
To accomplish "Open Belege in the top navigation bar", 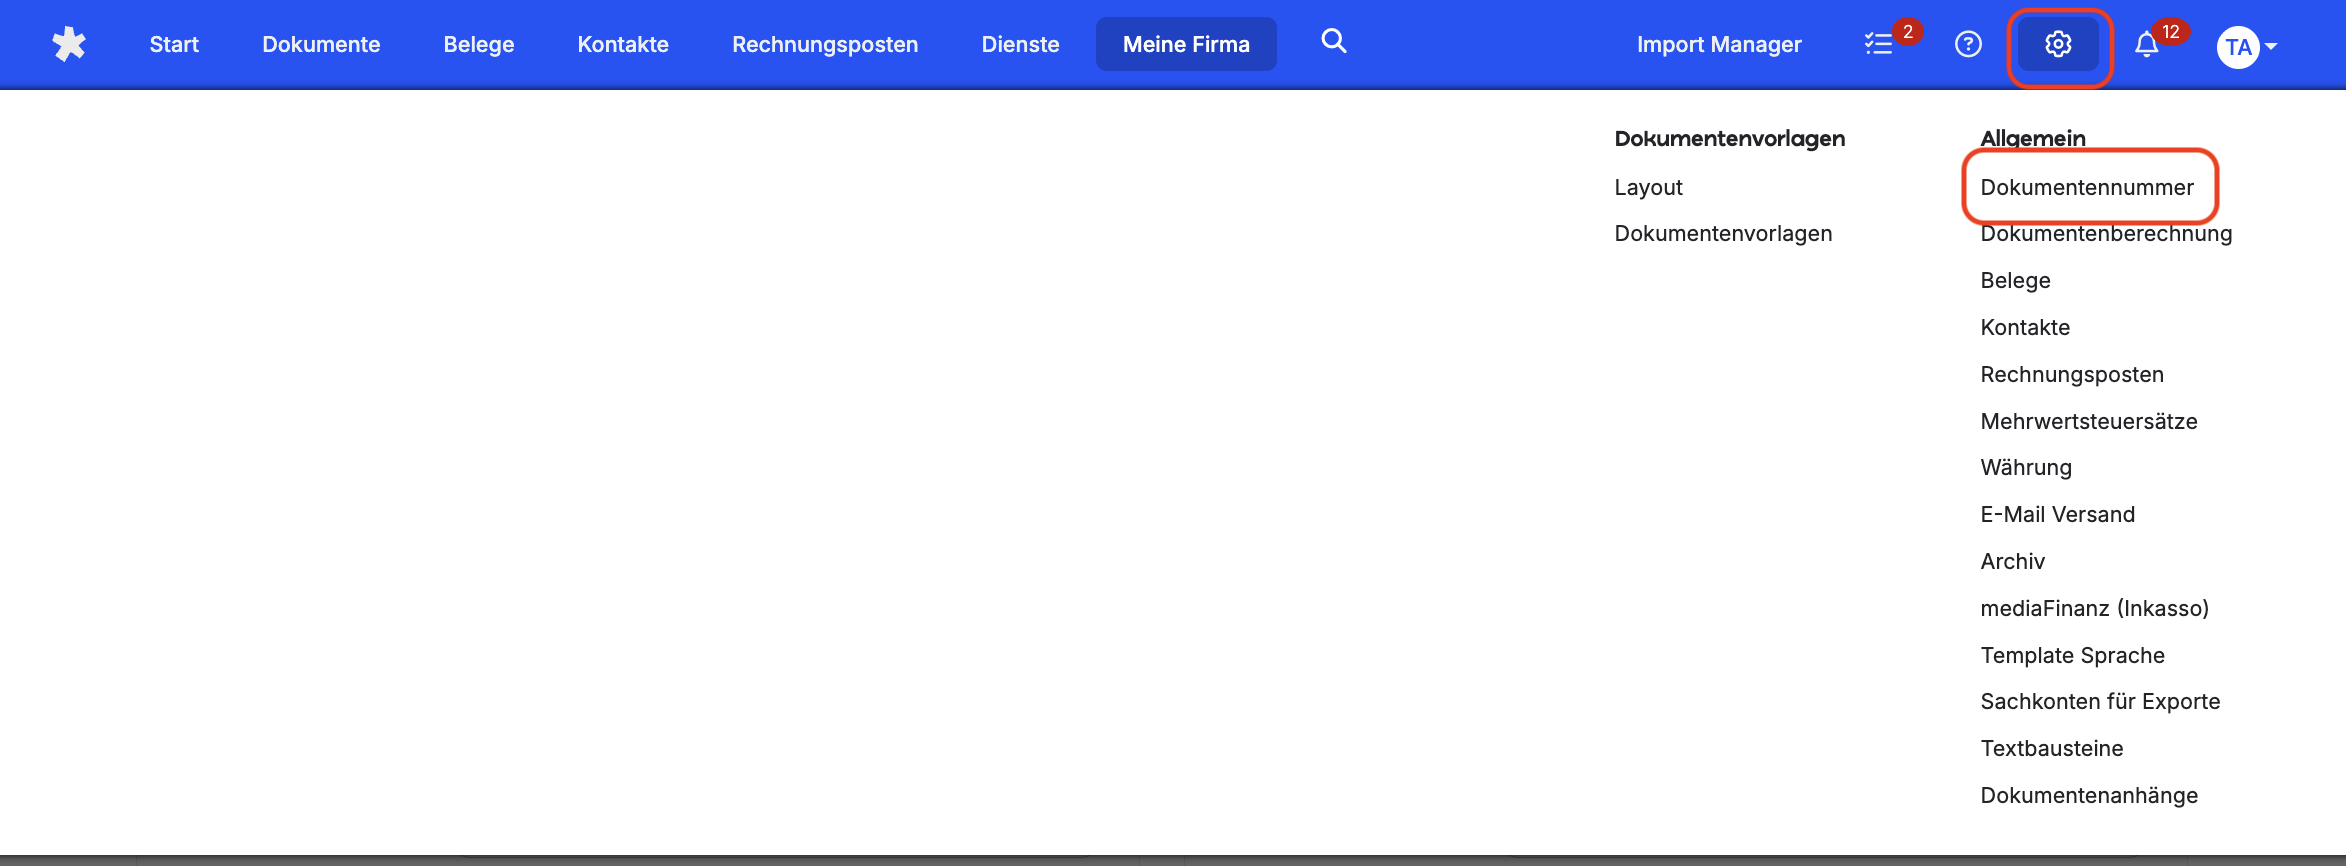I will (x=479, y=44).
